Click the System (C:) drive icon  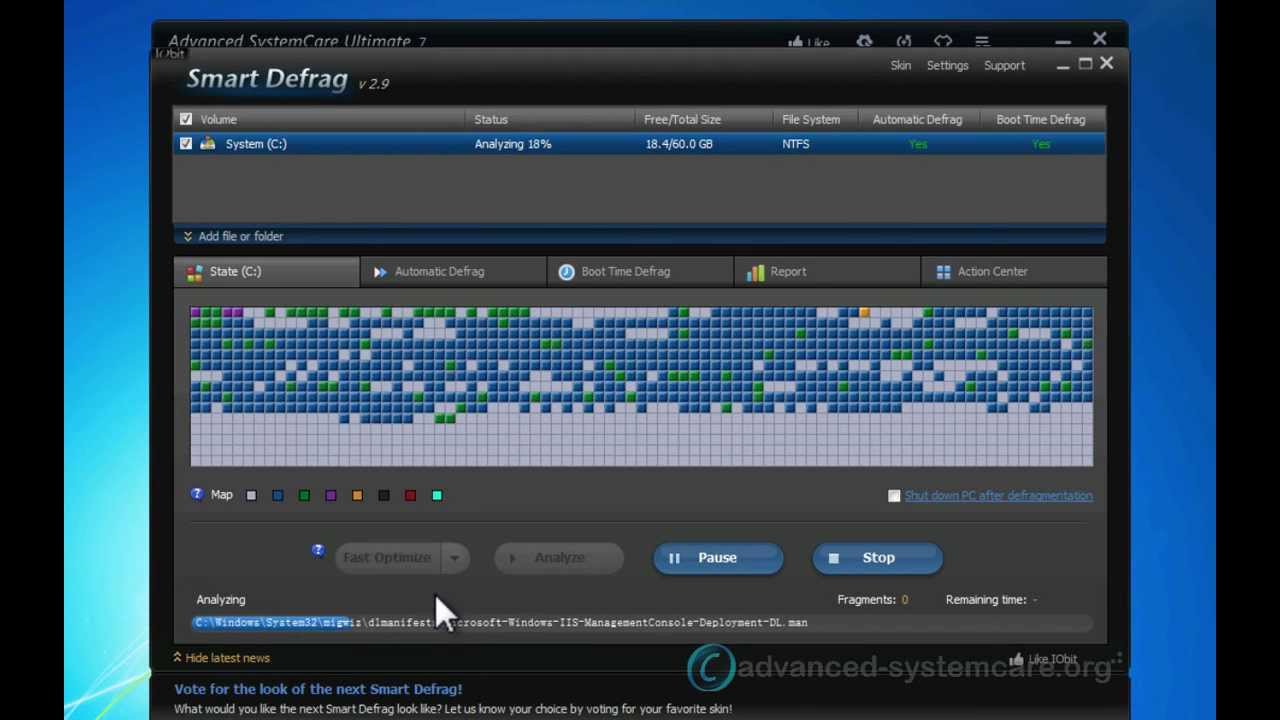click(x=208, y=144)
